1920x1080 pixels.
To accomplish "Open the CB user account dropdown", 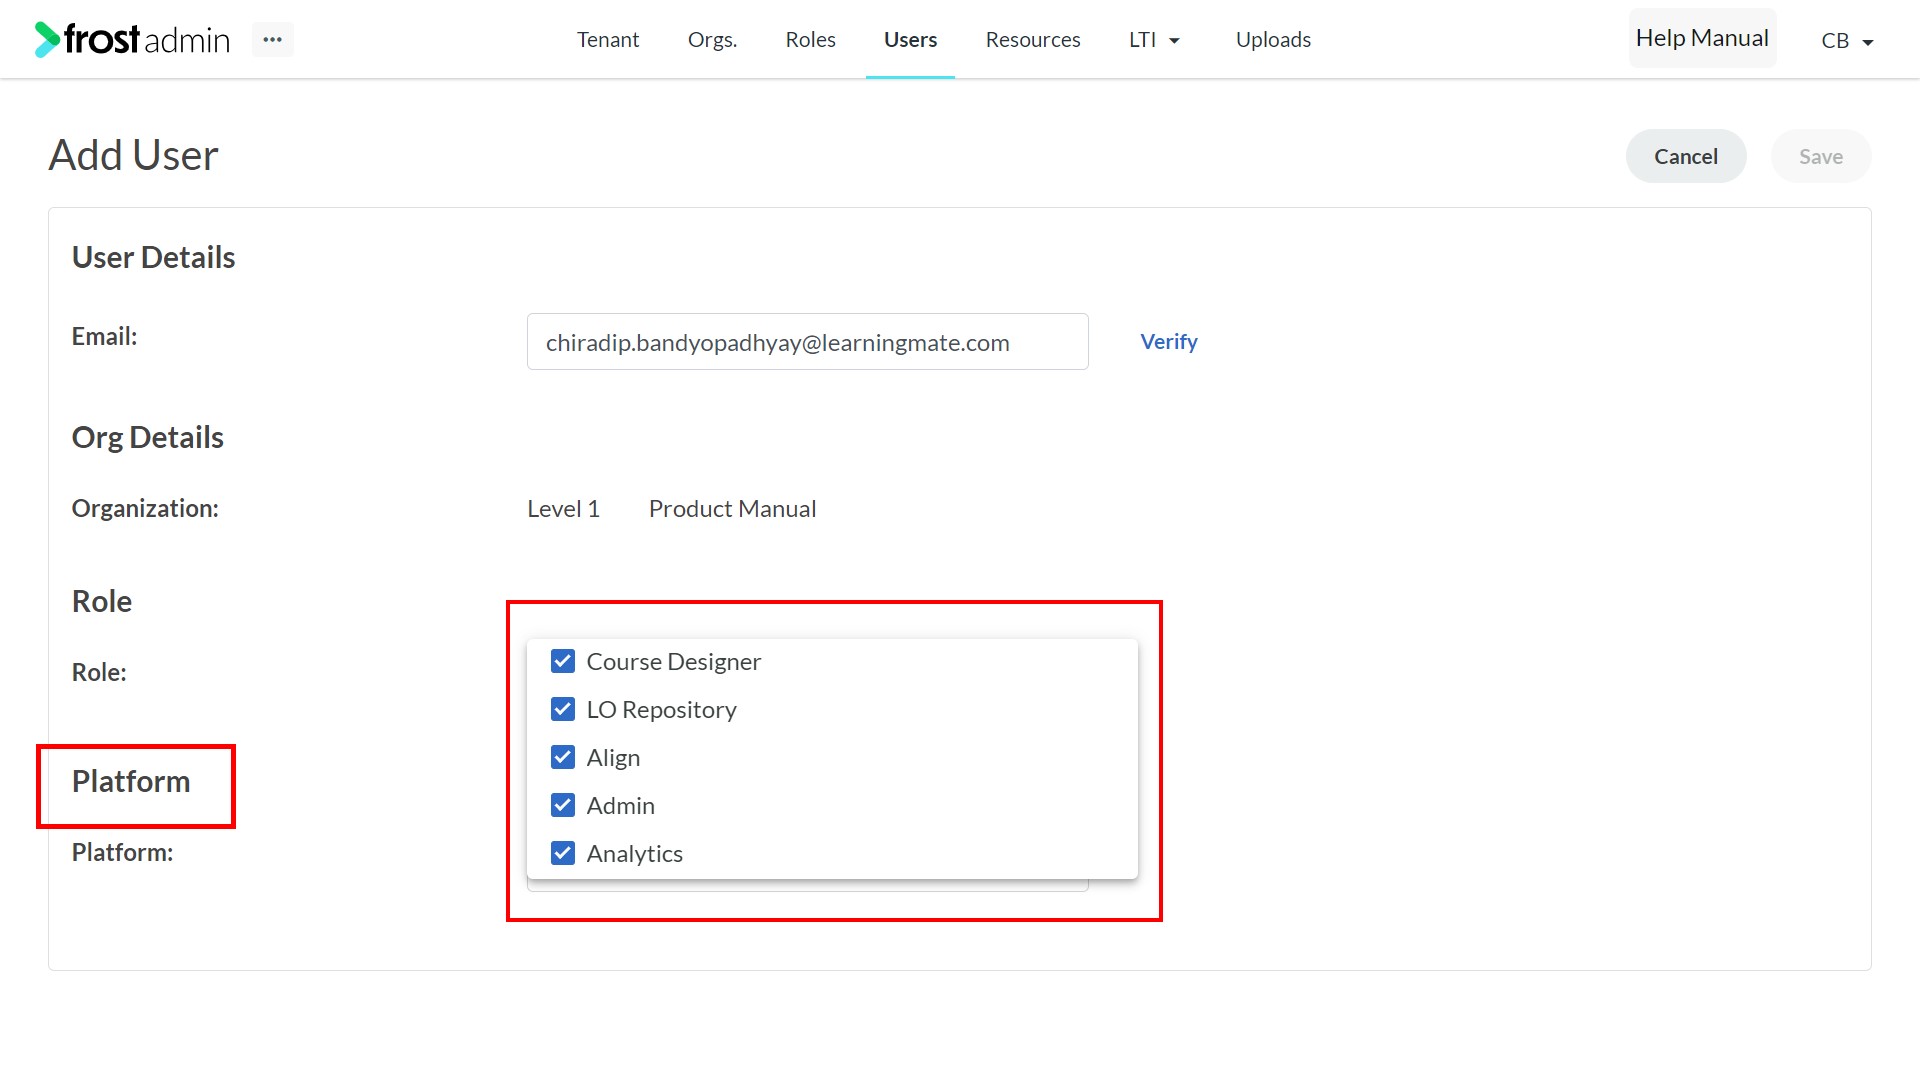I will [1847, 41].
